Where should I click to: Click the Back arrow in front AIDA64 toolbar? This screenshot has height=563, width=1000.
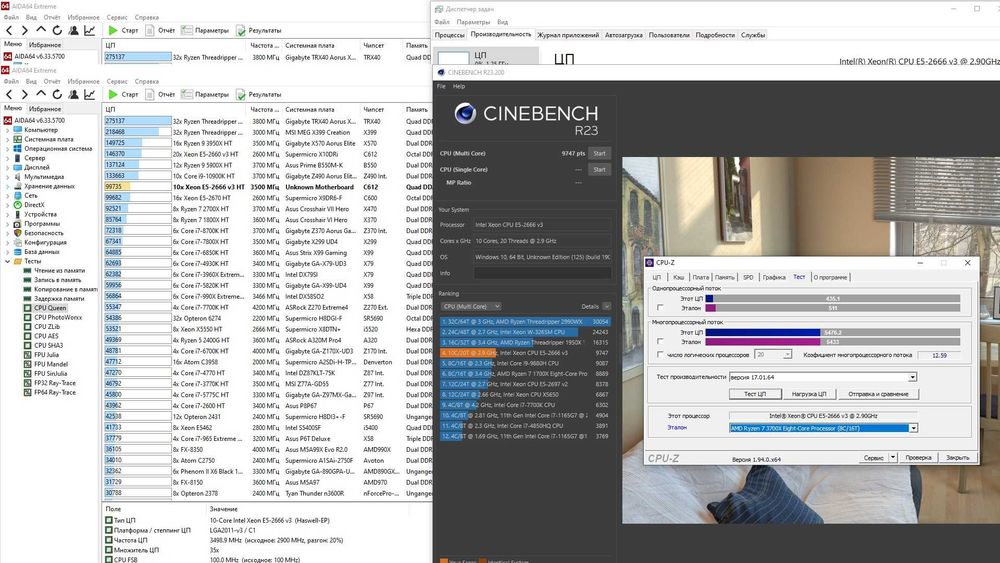[x=9, y=94]
